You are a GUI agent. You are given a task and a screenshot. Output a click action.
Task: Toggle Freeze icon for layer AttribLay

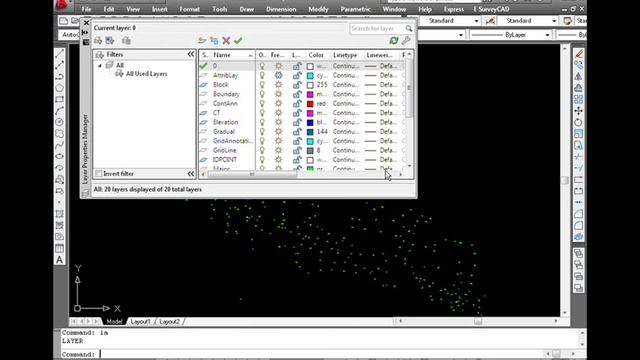(x=278, y=75)
